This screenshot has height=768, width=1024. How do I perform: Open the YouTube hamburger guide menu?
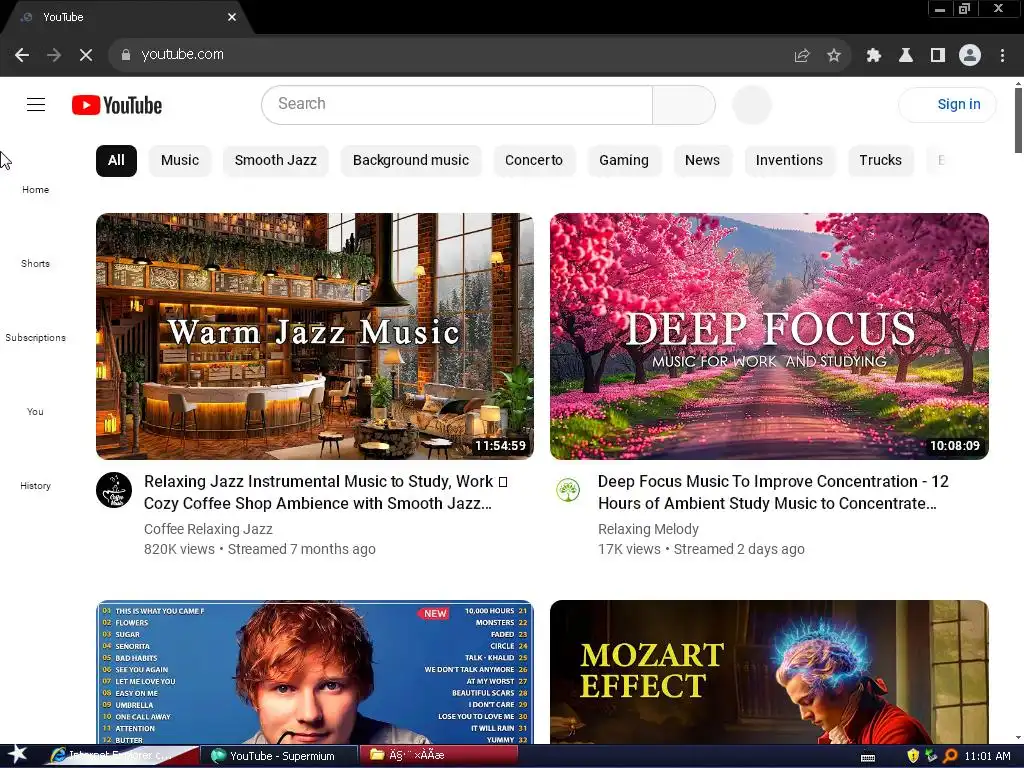36,104
